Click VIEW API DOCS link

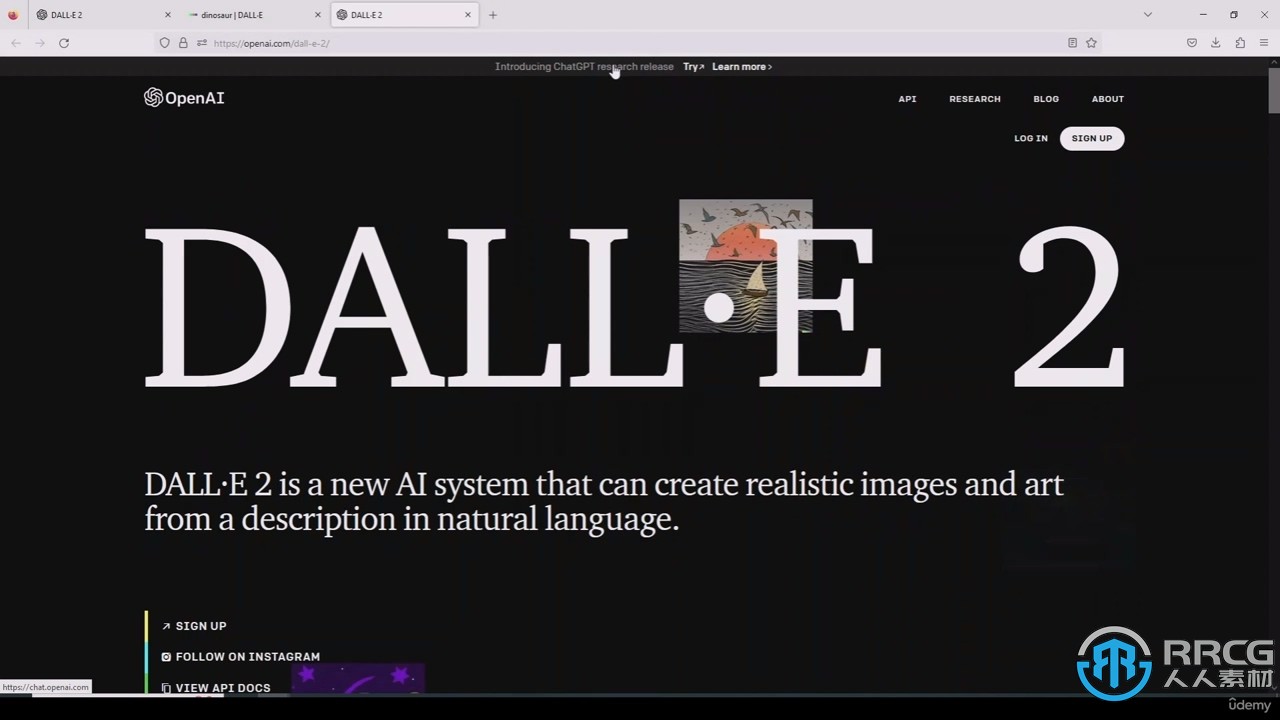[223, 688]
